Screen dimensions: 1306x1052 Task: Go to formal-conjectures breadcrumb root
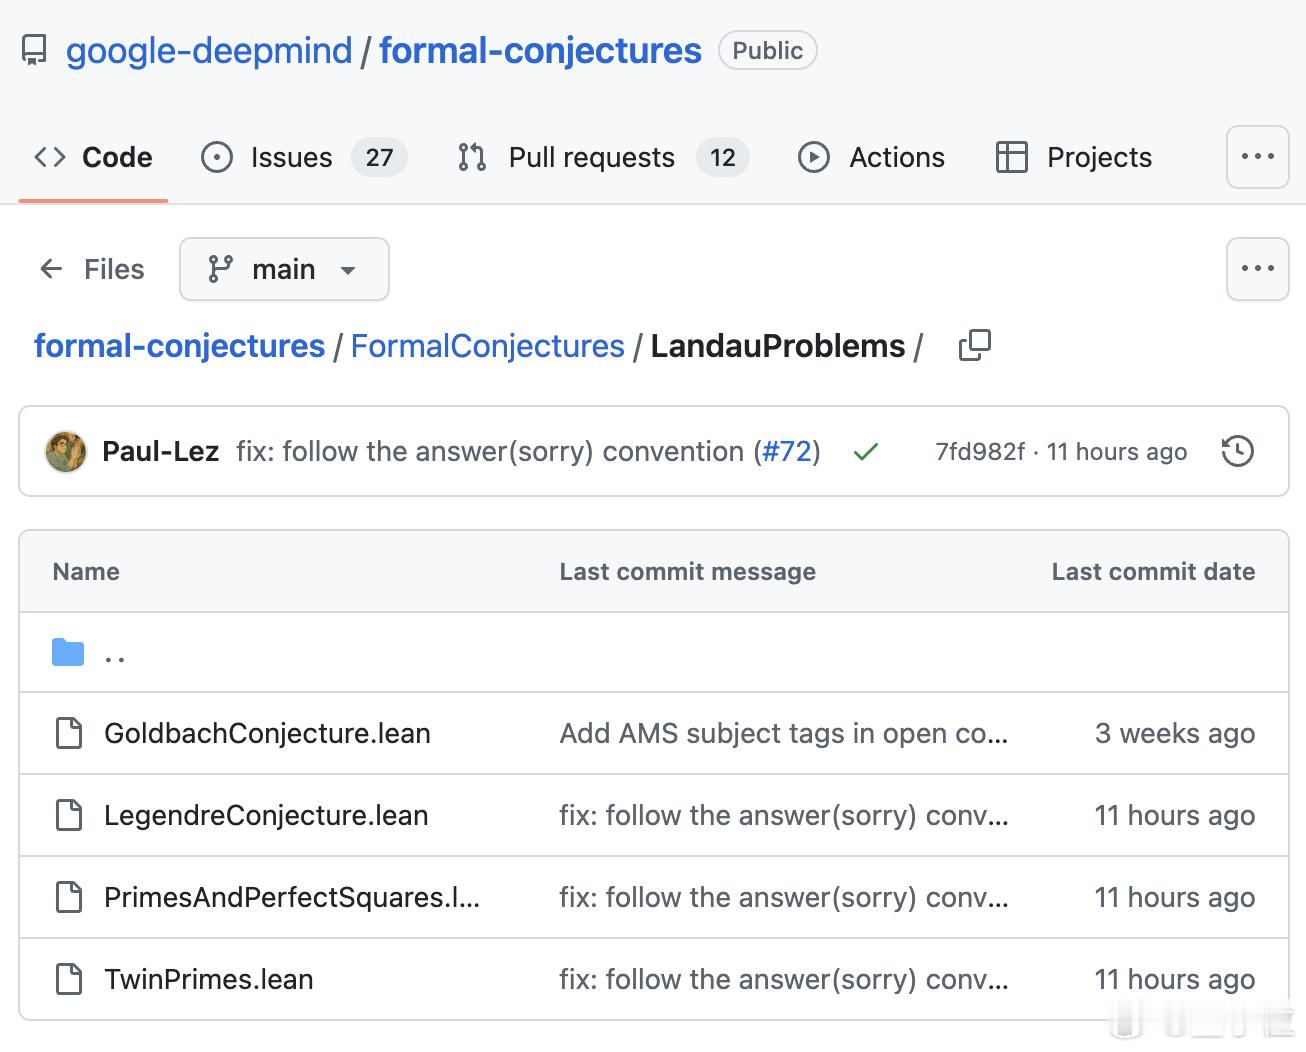click(179, 346)
